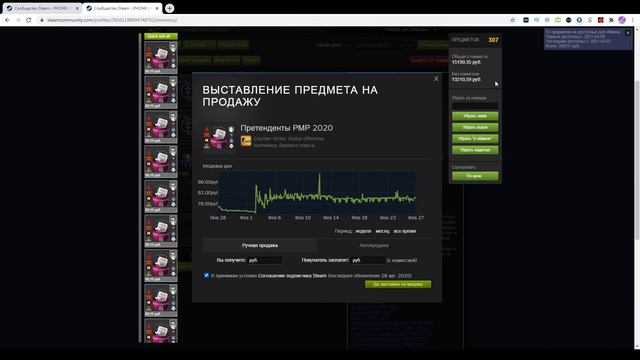Screen dimensions: 640x360
Task: Click the Counter-Strike game icon in dialog
Action: point(246,141)
